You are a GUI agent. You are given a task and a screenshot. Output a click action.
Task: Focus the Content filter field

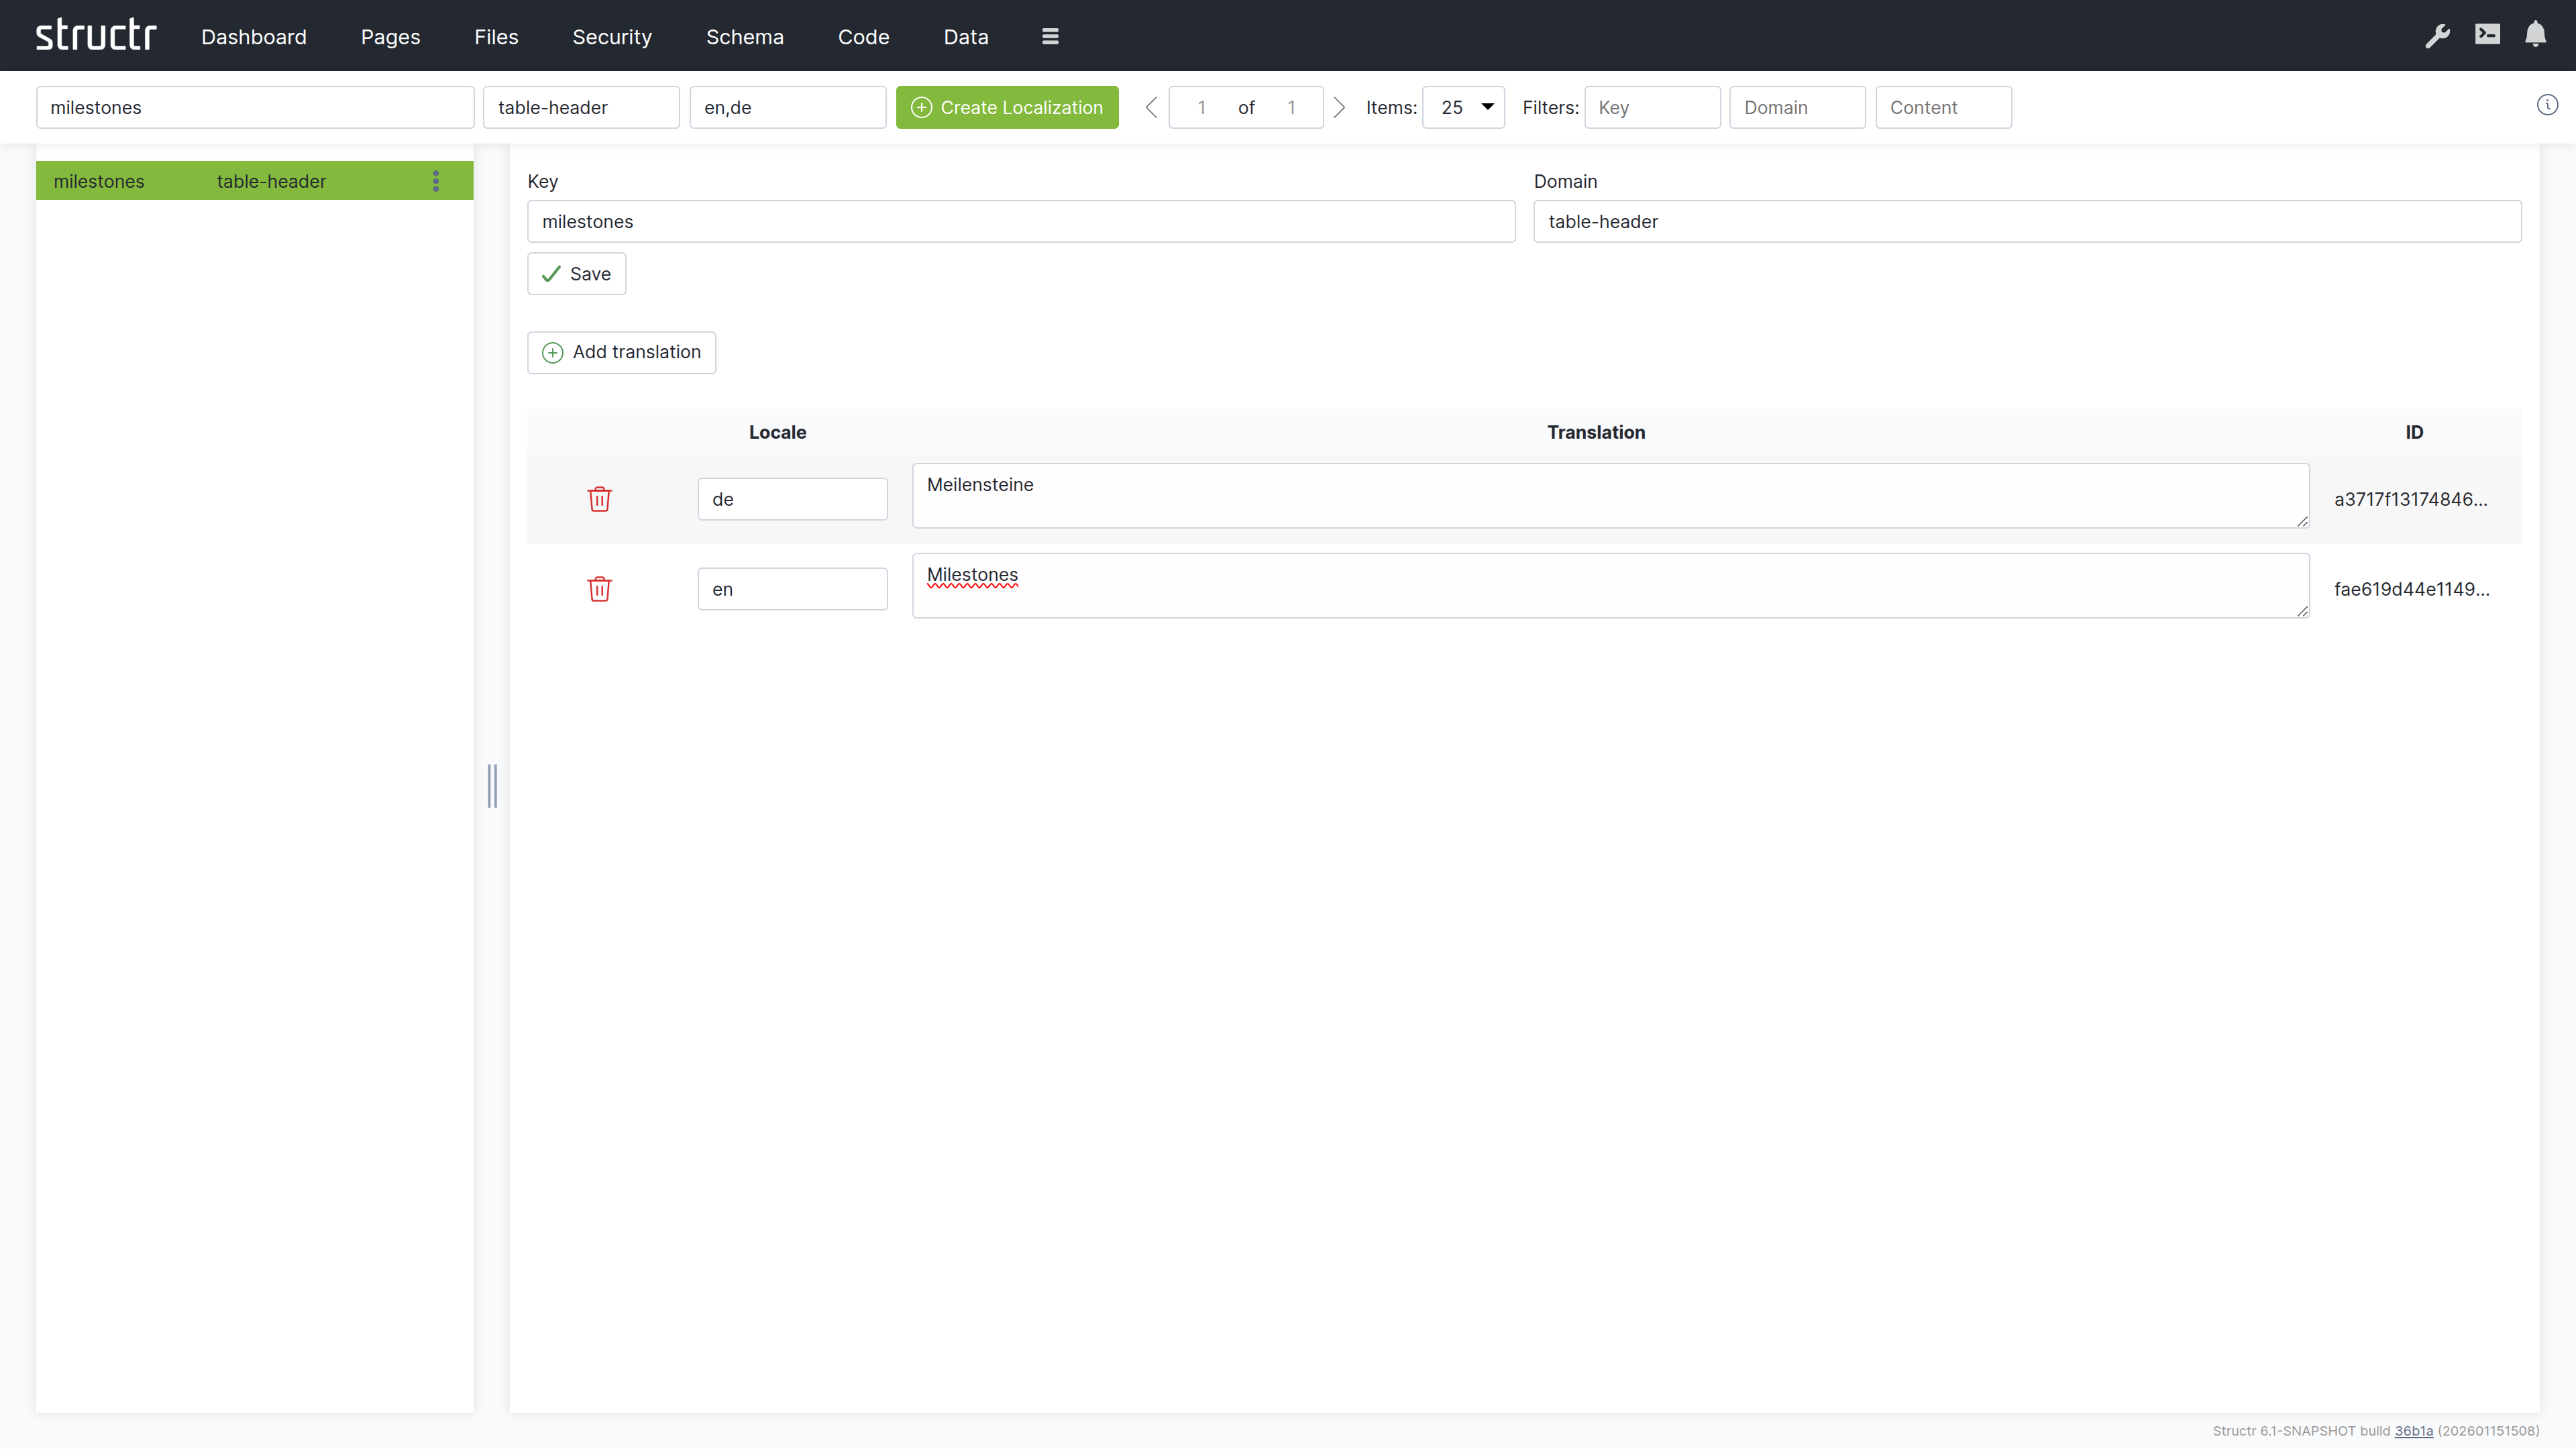[x=1943, y=107]
